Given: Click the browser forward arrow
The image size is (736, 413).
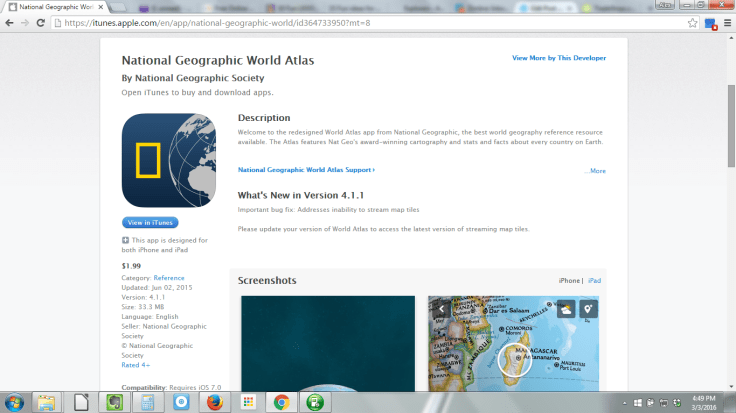Looking at the screenshot, I should click(25, 23).
